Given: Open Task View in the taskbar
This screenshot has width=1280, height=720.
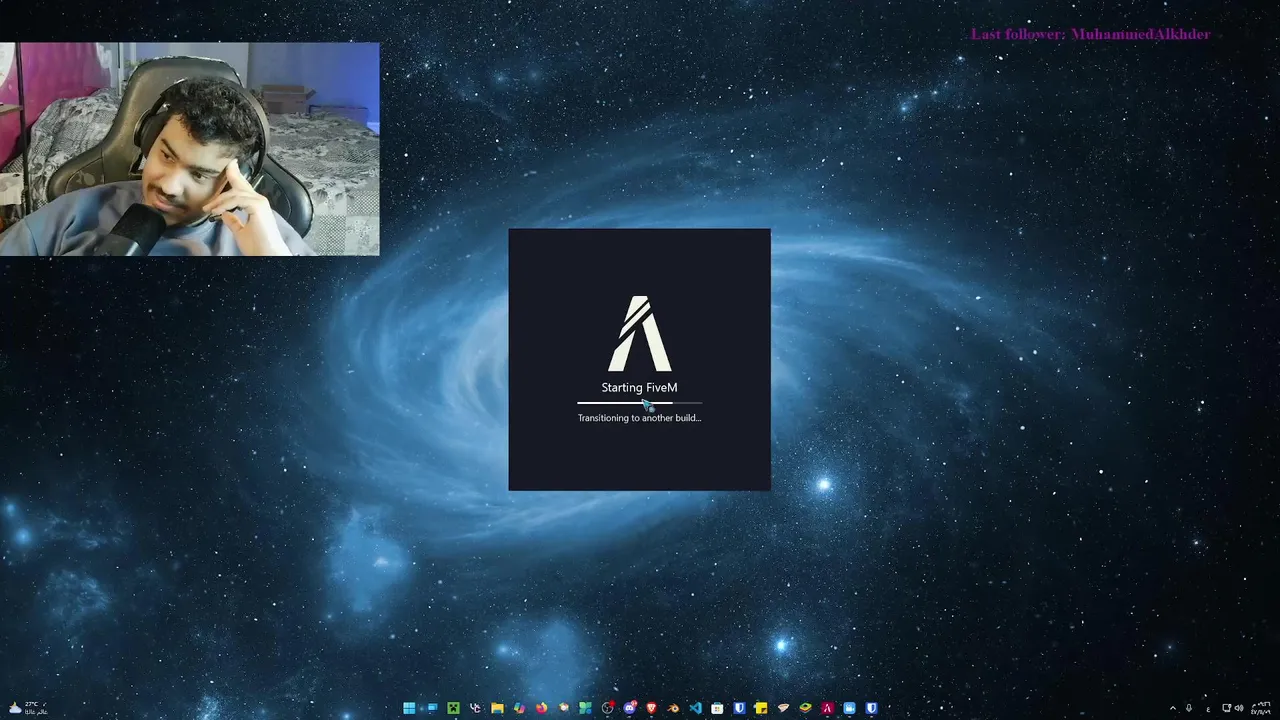Looking at the screenshot, I should pyautogui.click(x=432, y=708).
